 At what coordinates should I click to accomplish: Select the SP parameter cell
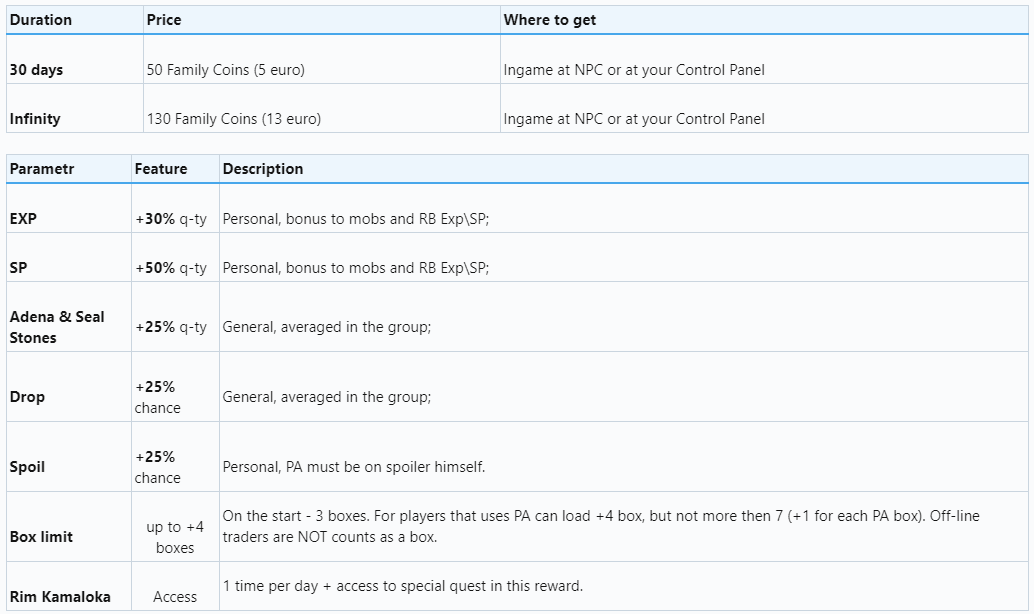click(x=18, y=268)
